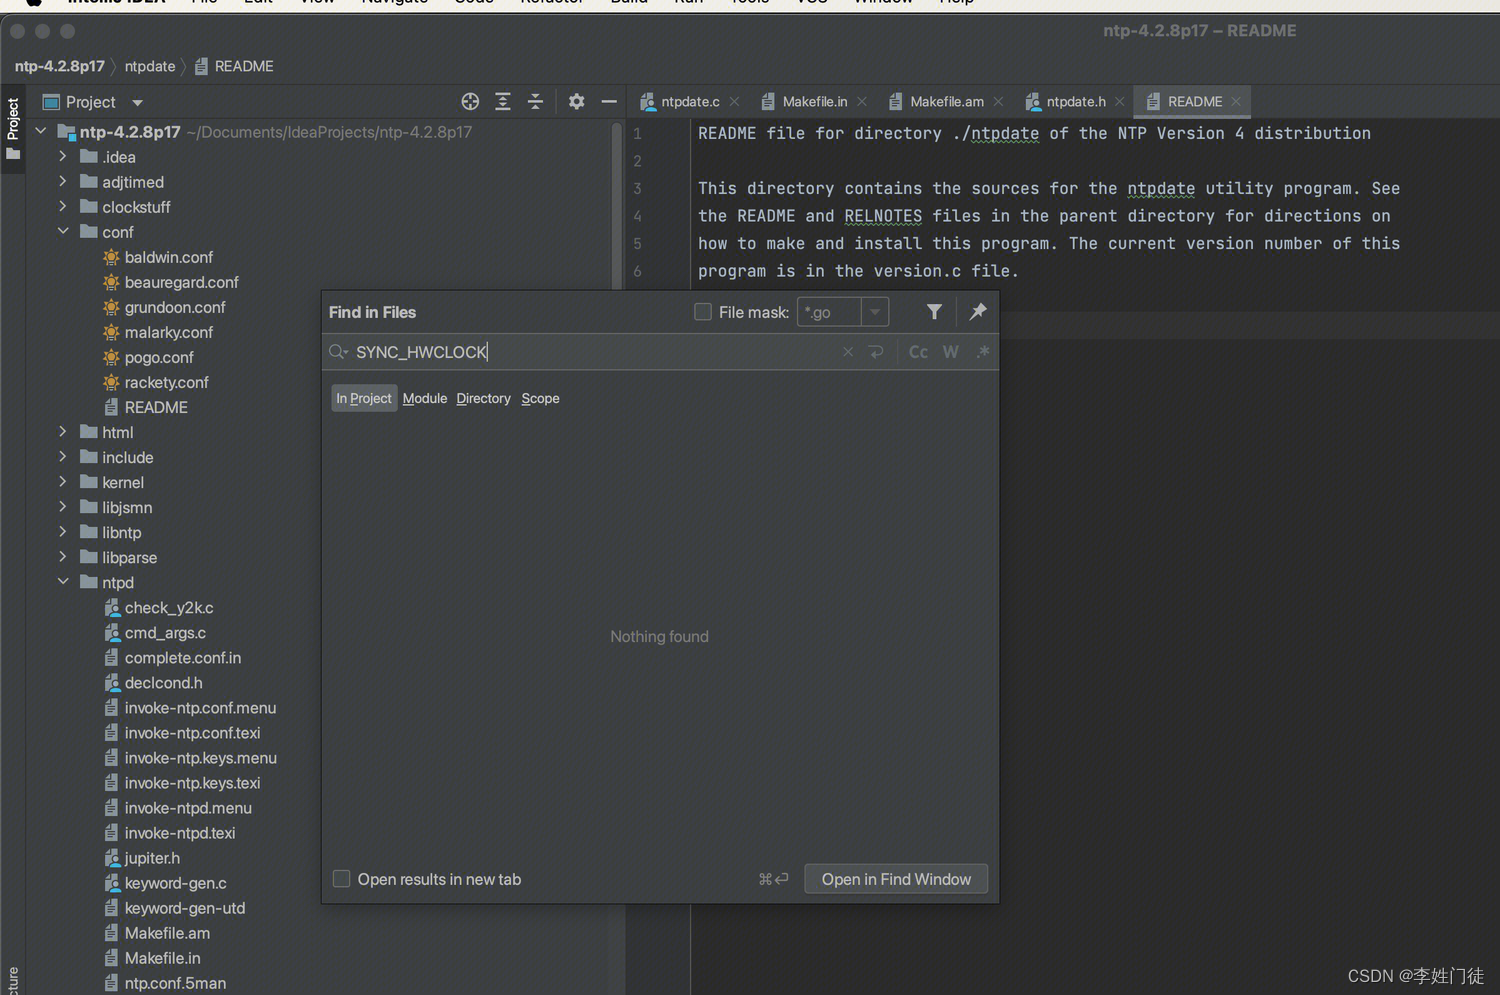Close the ntpdate.c tab
The width and height of the screenshot is (1500, 995).
735,102
